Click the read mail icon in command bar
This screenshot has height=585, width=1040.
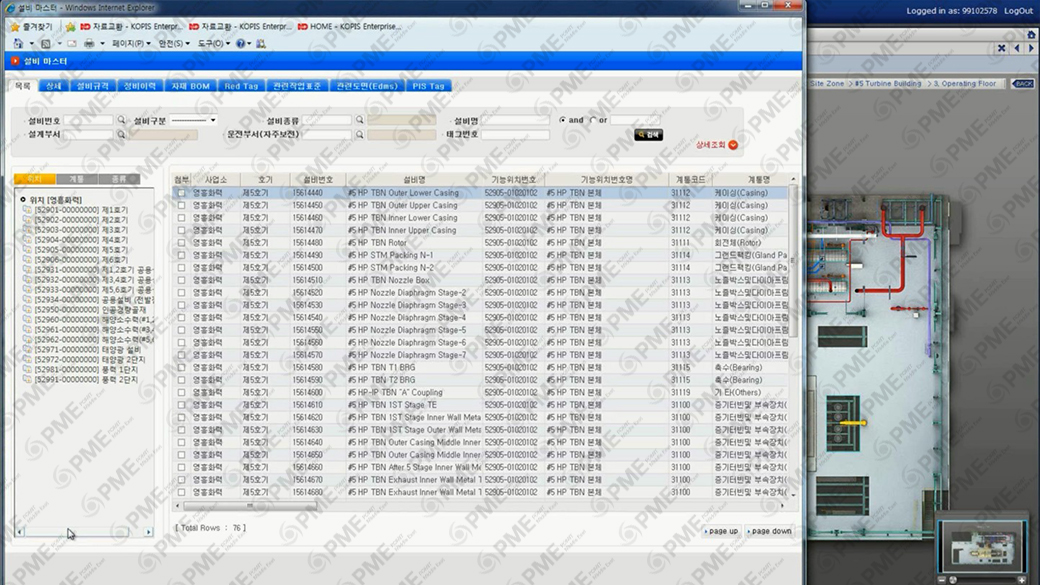72,44
